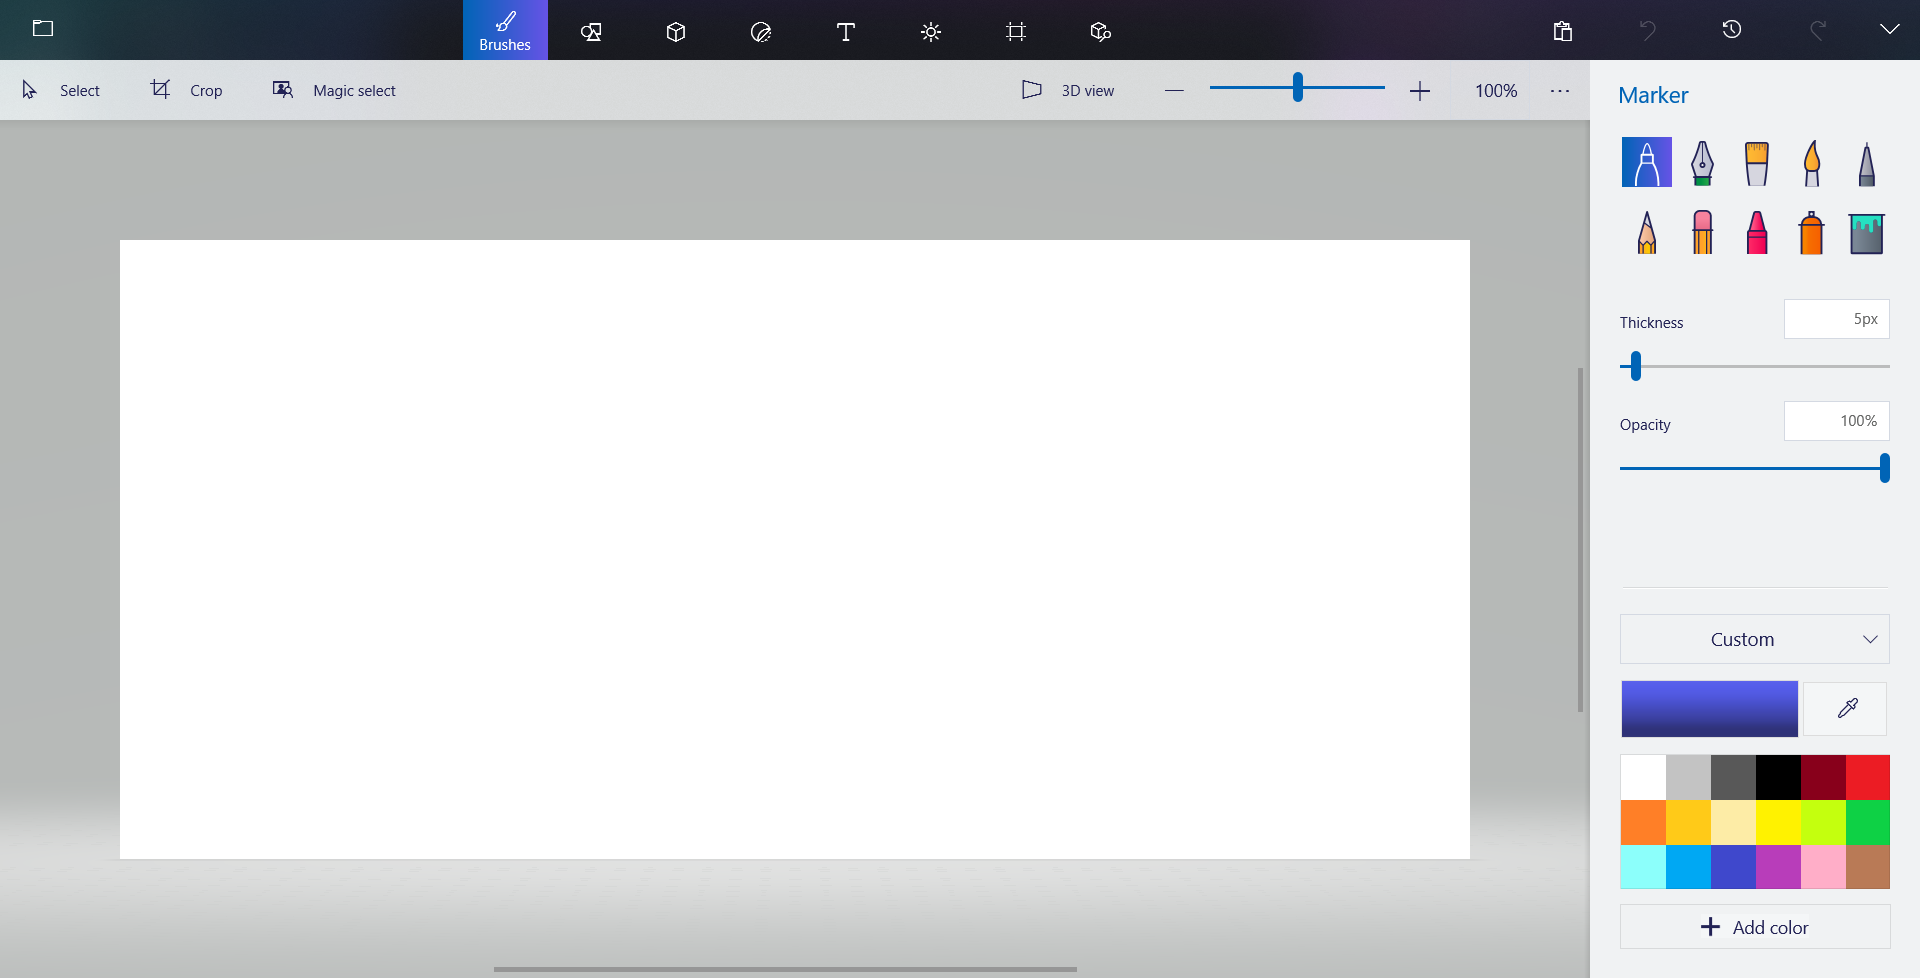The image size is (1920, 978).
Task: Pick the black color swatch
Action: [x=1778, y=777]
